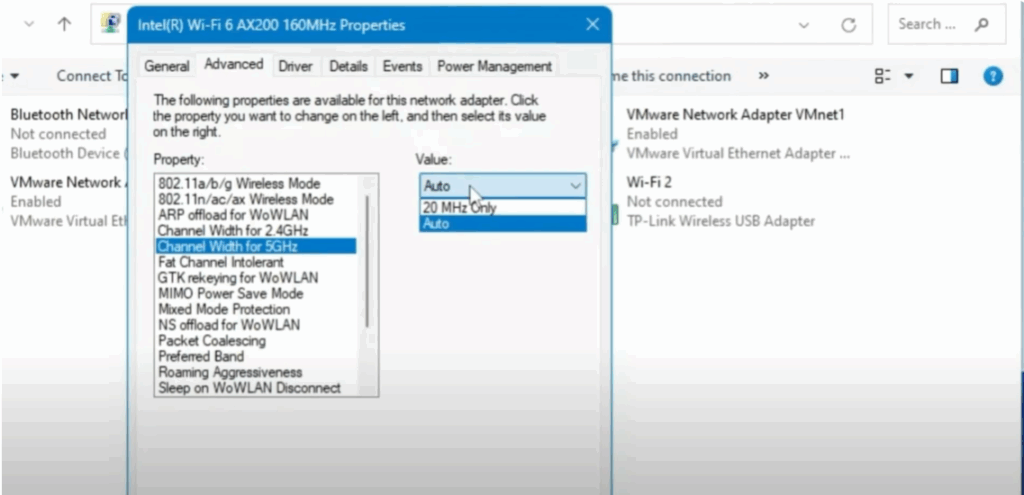Click the Up arrow in Explorer navigation
Viewport: 1024px width, 495px height.
(64, 24)
